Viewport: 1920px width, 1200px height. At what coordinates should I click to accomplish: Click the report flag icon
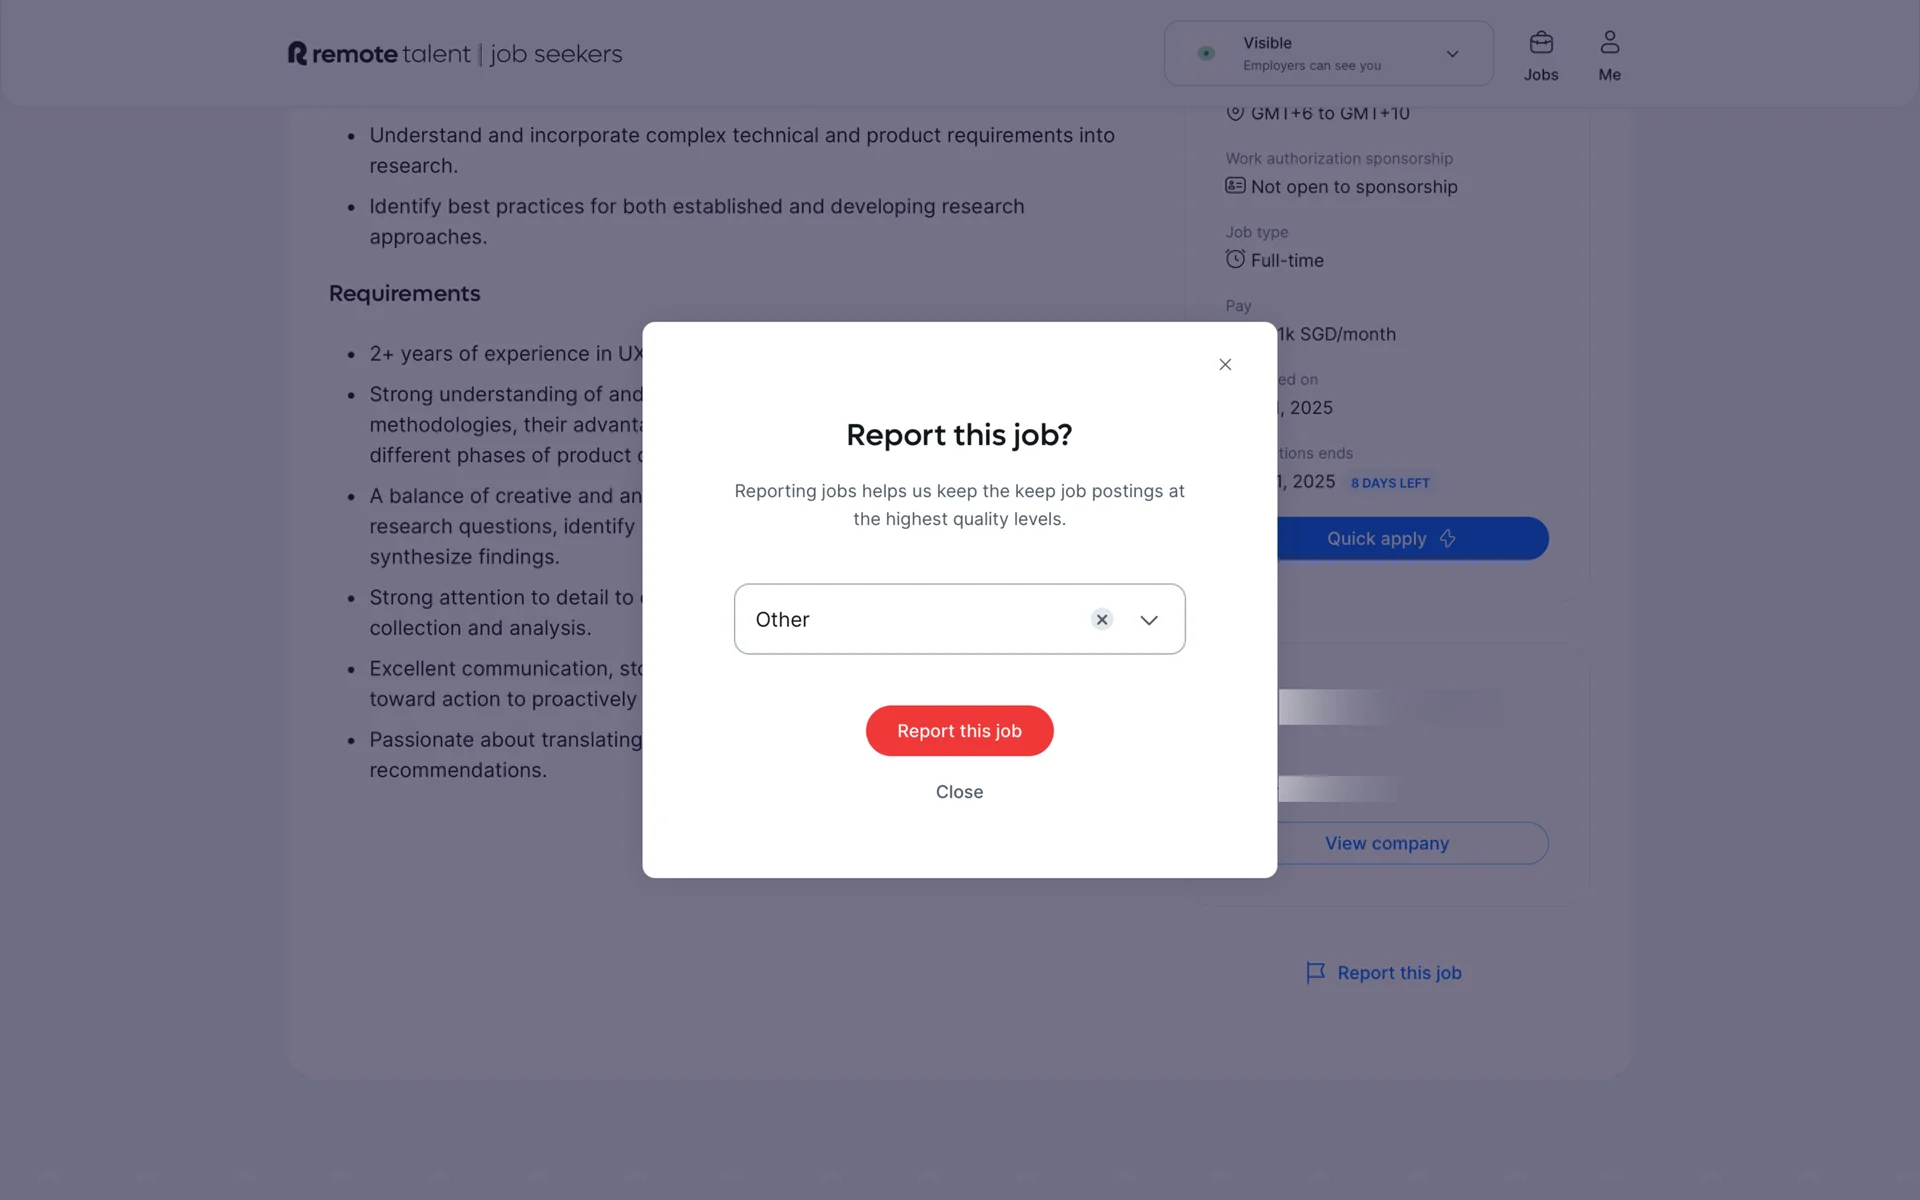point(1315,972)
